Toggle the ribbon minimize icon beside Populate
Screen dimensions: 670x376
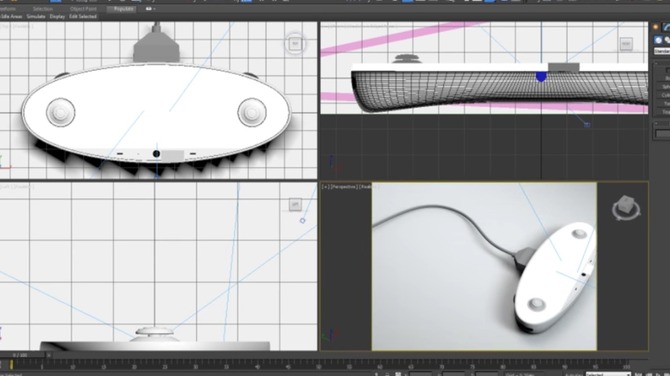point(149,9)
